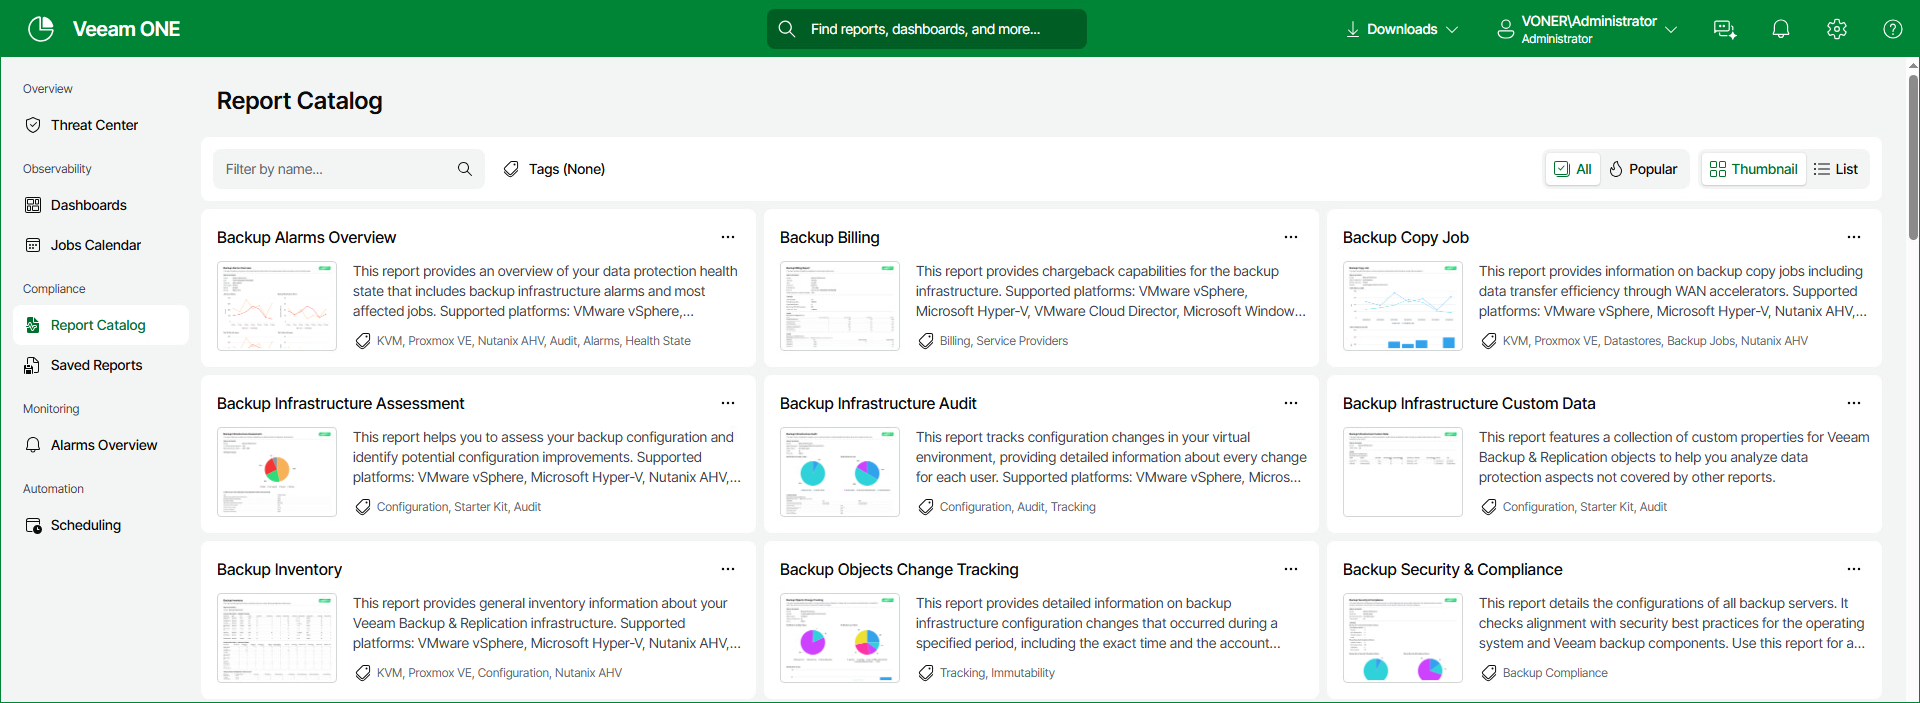Open the Tags (None) filter dropdown
This screenshot has width=1920, height=703.
[555, 169]
